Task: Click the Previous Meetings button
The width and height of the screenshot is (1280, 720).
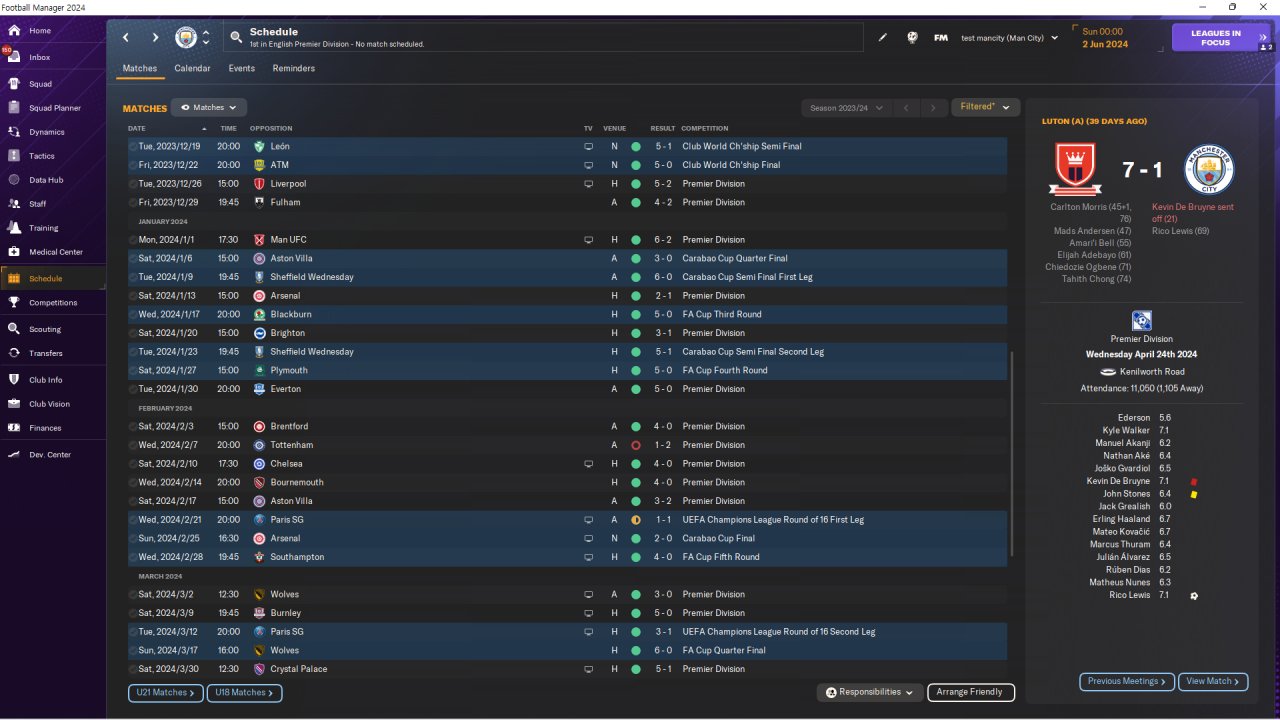Action: [1126, 682]
